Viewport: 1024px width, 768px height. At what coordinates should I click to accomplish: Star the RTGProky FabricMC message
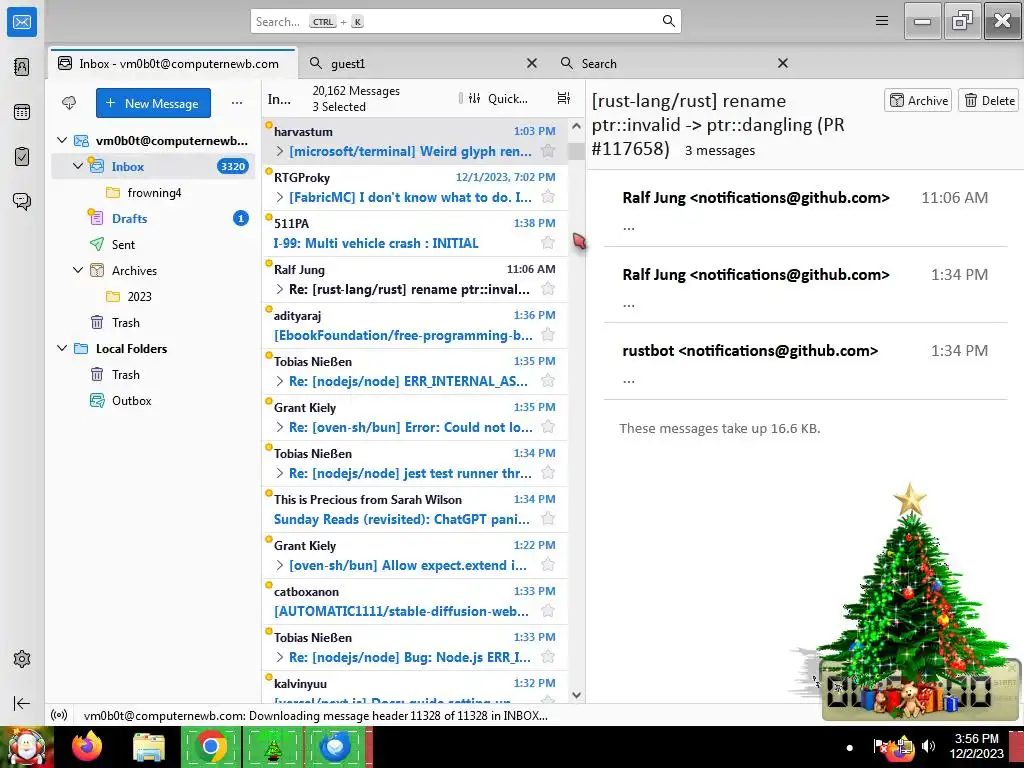pyautogui.click(x=548, y=197)
